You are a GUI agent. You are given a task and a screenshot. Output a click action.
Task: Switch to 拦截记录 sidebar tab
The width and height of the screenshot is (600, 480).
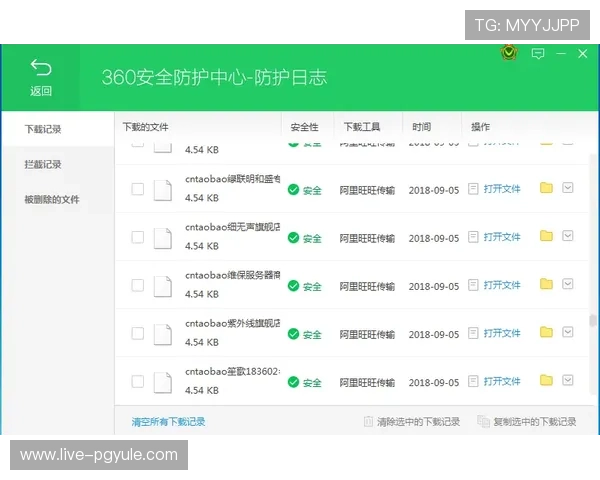coord(58,164)
